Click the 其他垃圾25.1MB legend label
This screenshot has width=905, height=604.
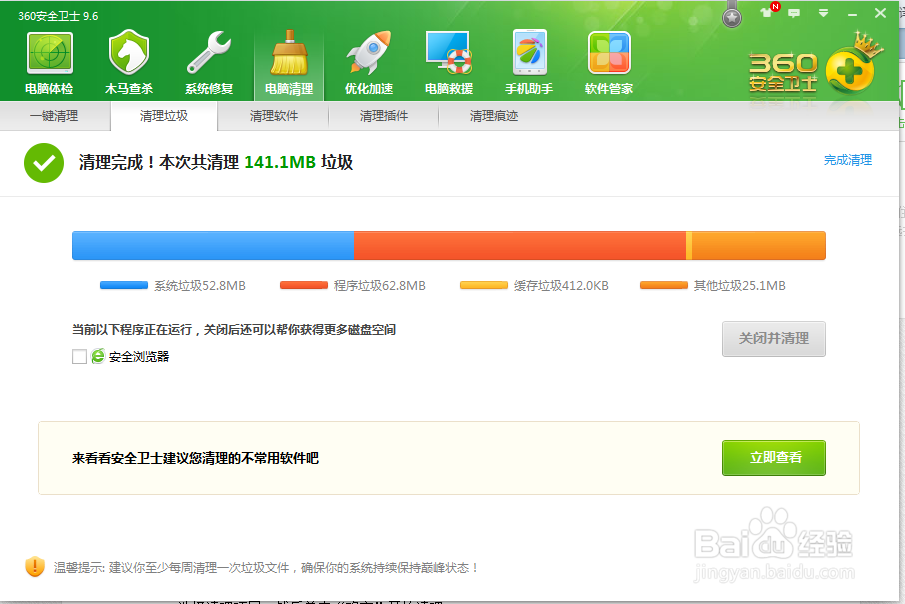click(x=739, y=286)
